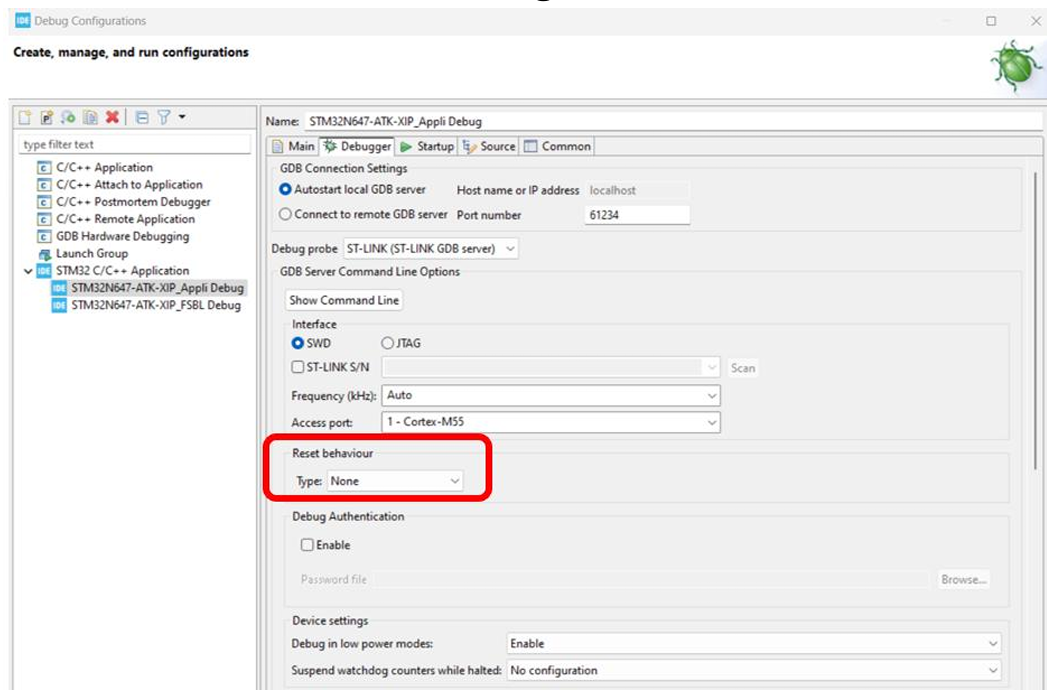Click New prototype configuration icon

(46, 117)
